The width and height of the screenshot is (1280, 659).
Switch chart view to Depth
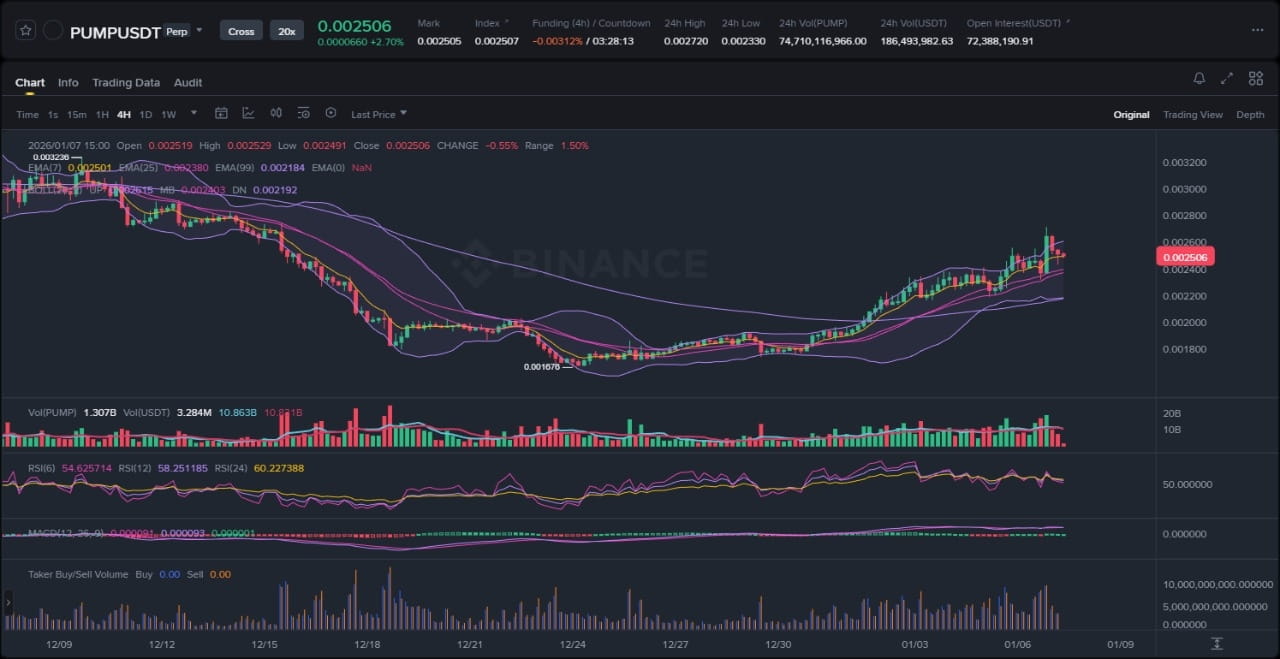(x=1250, y=115)
